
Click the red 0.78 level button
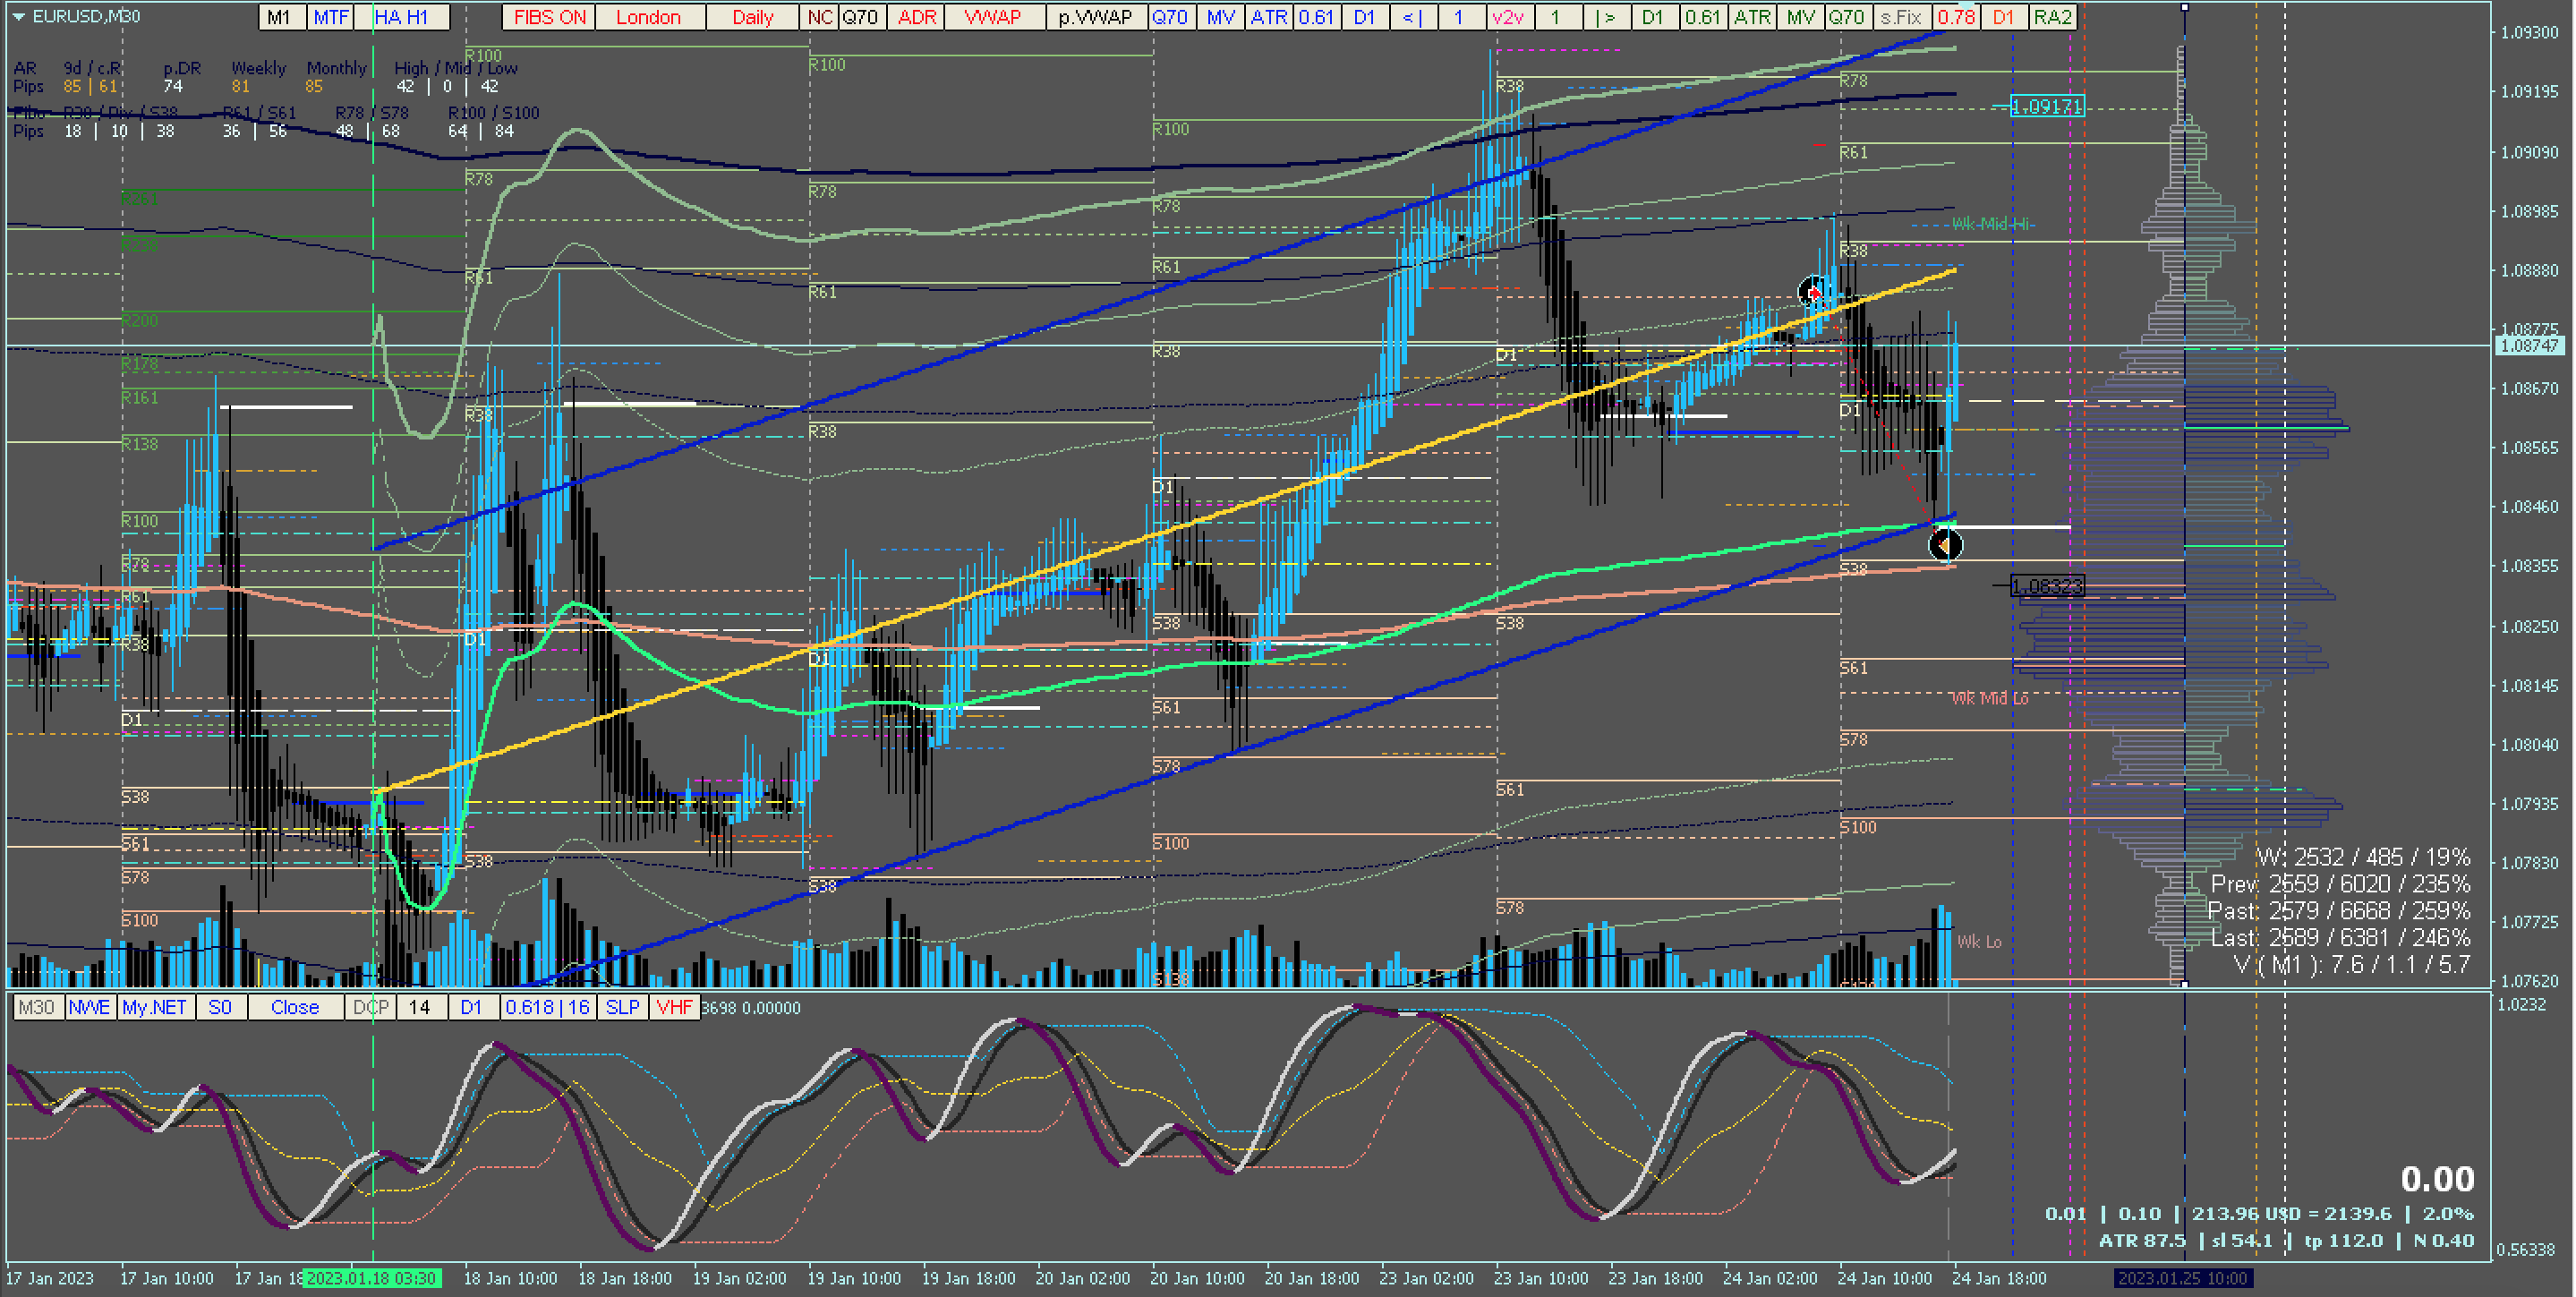[x=1955, y=17]
